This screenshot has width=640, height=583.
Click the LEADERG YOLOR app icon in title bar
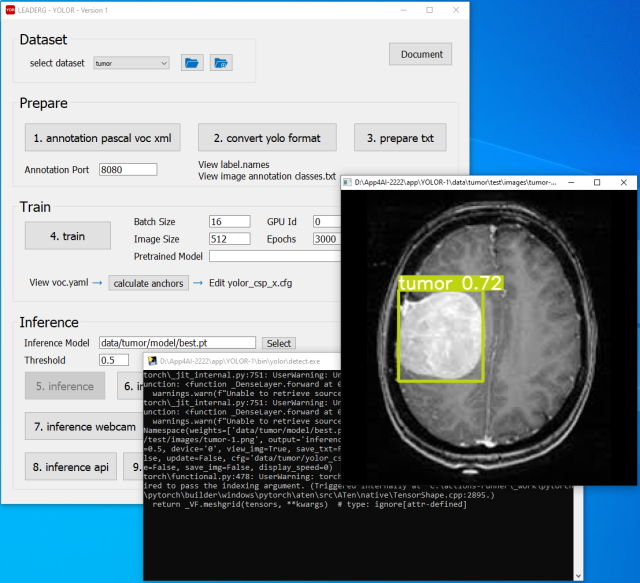tap(11, 9)
